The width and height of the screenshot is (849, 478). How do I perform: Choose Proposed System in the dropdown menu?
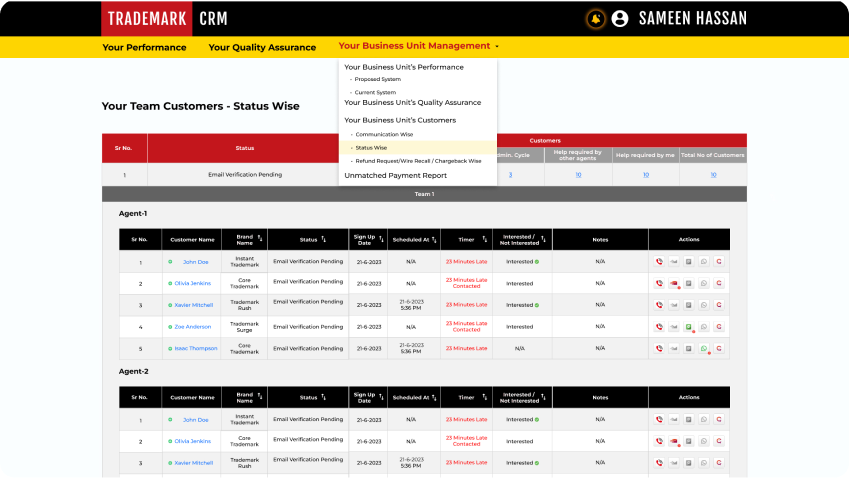[x=377, y=79]
